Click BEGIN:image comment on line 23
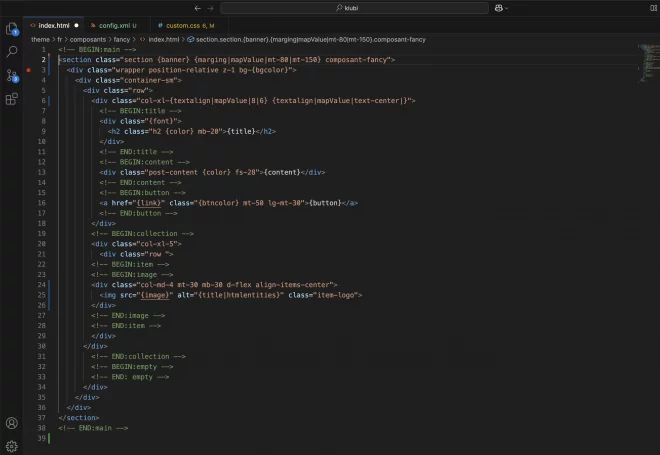The width and height of the screenshot is (660, 455). (132, 275)
